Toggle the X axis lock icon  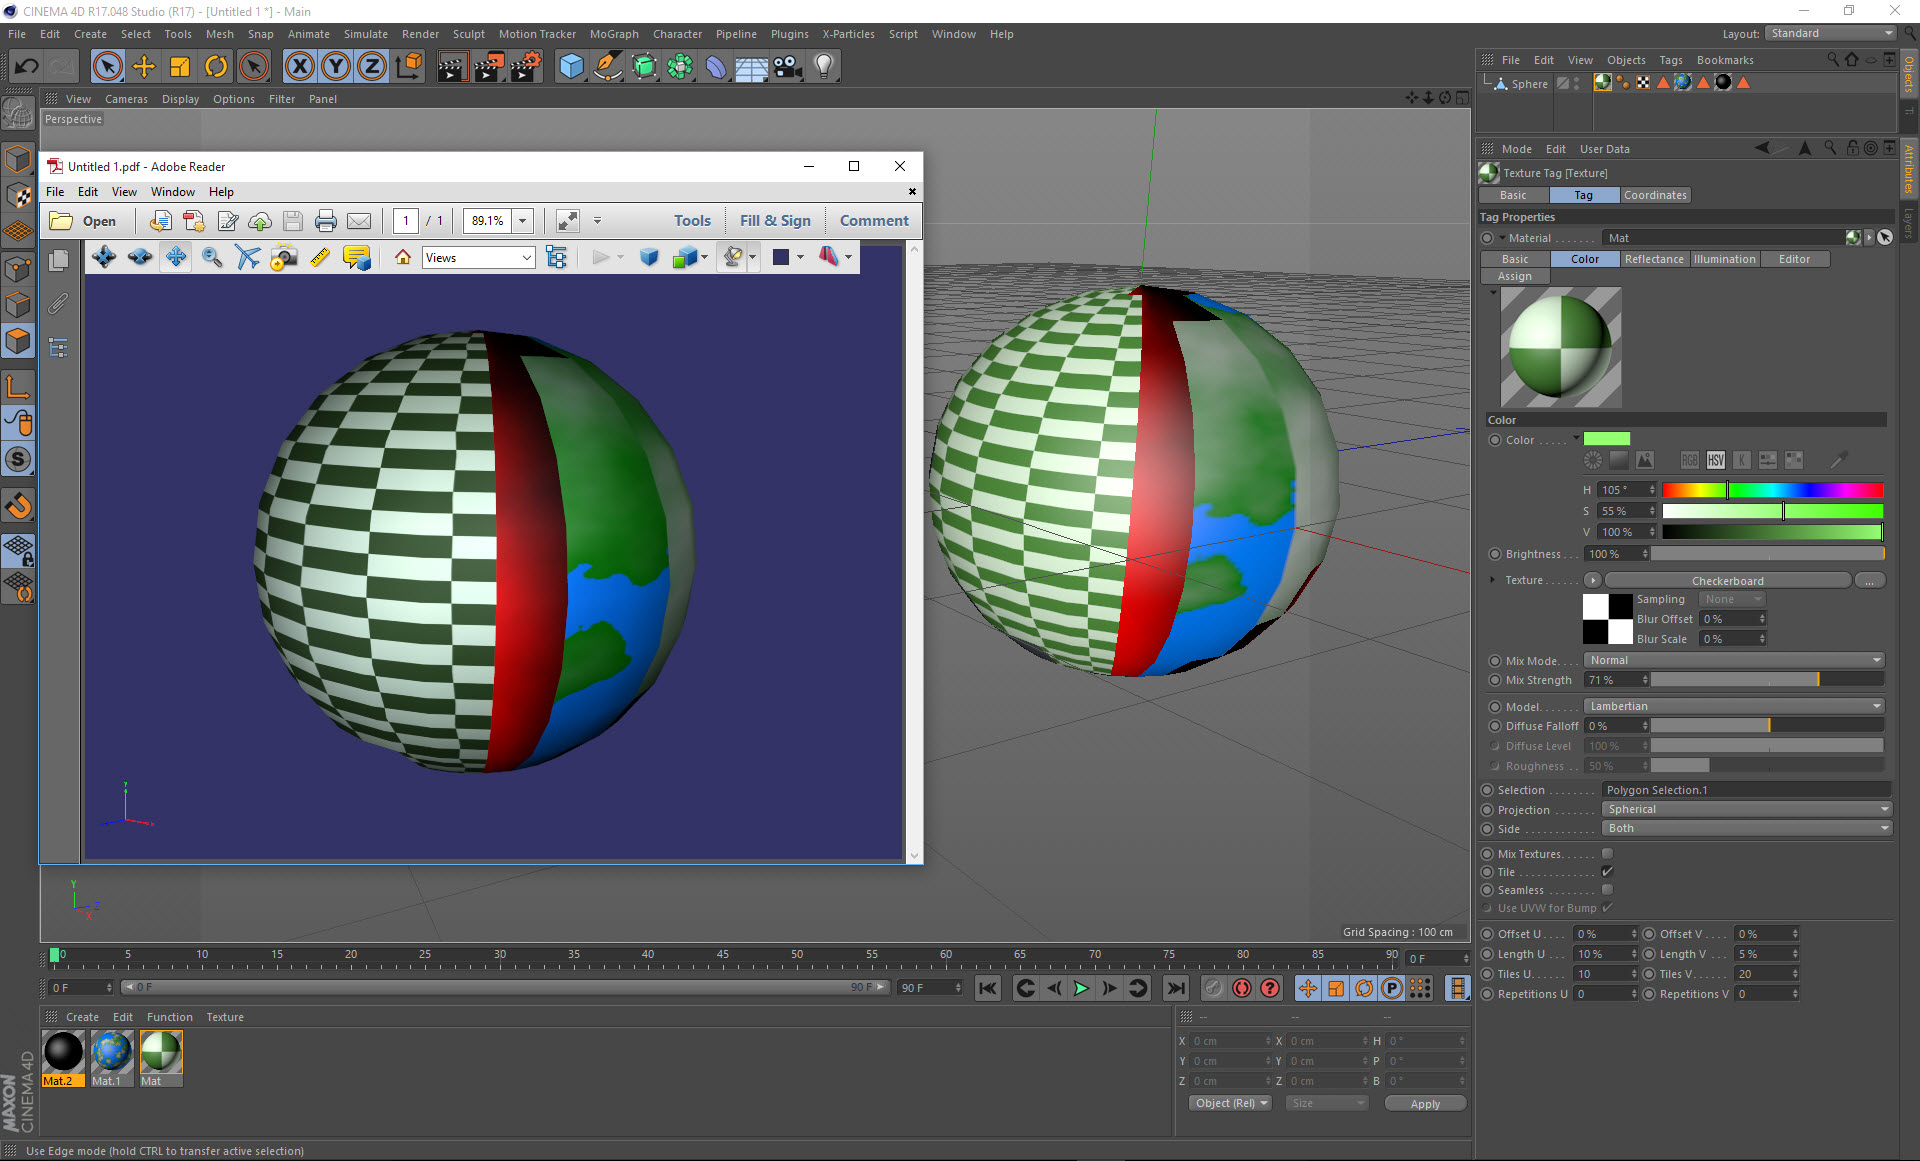click(299, 67)
